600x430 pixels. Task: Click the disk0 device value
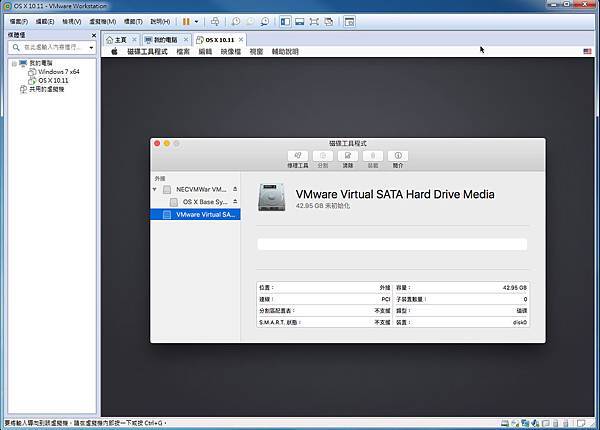(520, 322)
